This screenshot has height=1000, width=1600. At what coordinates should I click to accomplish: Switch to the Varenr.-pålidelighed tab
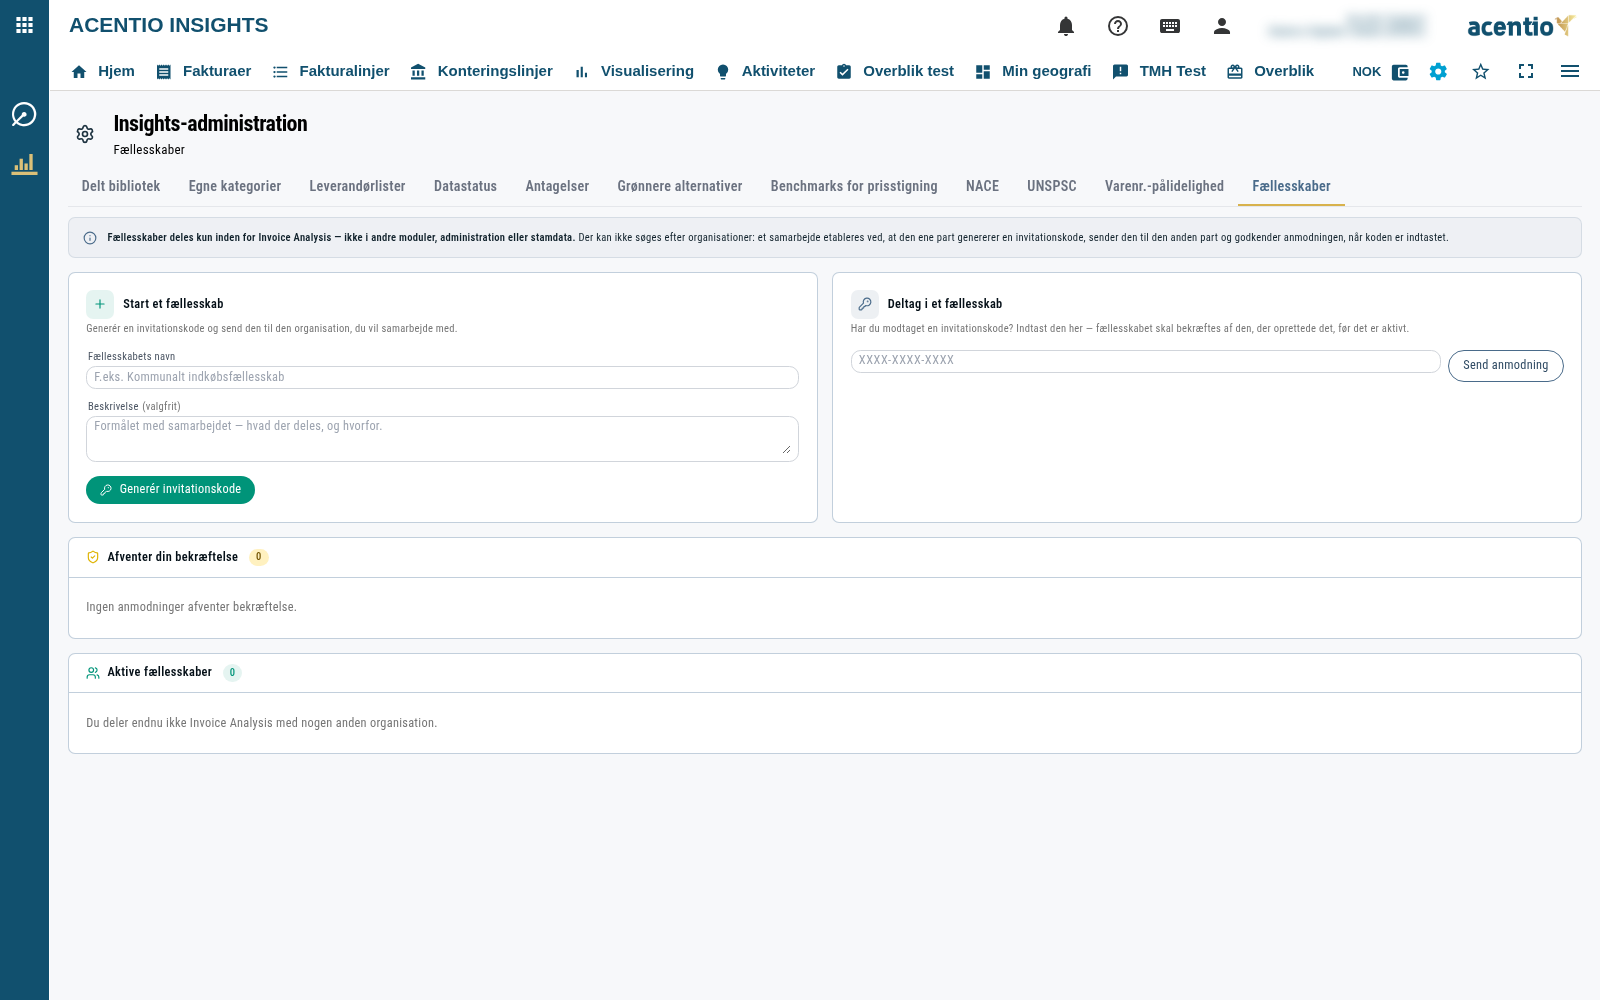pos(1164,187)
